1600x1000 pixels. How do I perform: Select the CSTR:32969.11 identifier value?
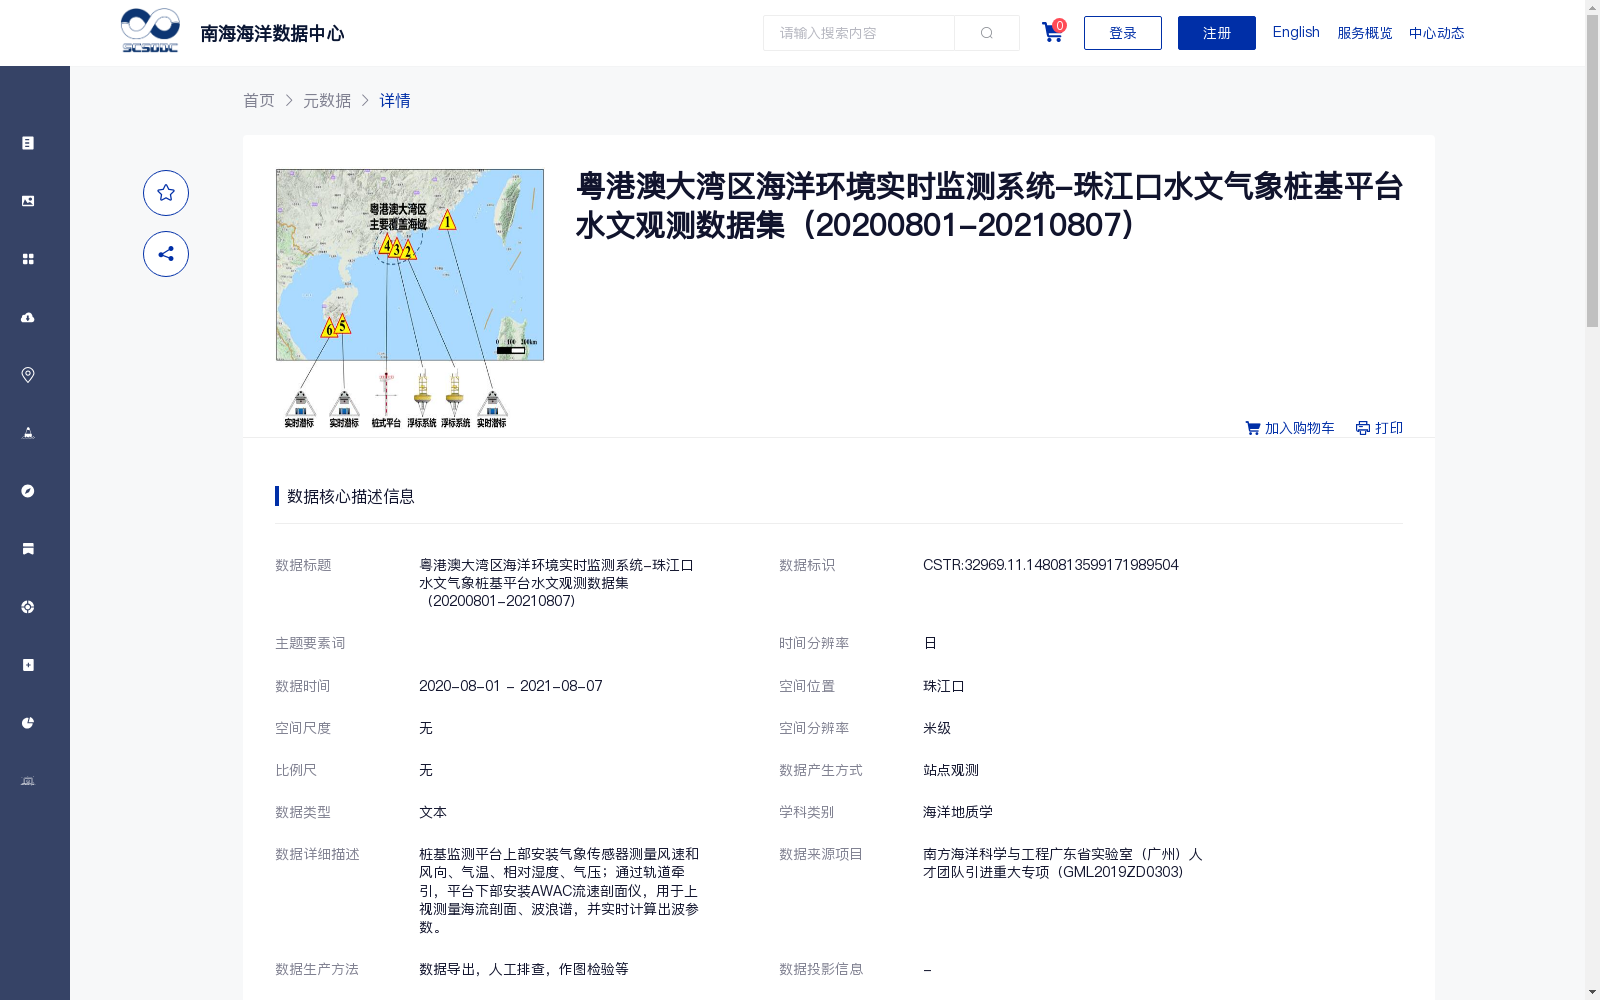[1051, 565]
